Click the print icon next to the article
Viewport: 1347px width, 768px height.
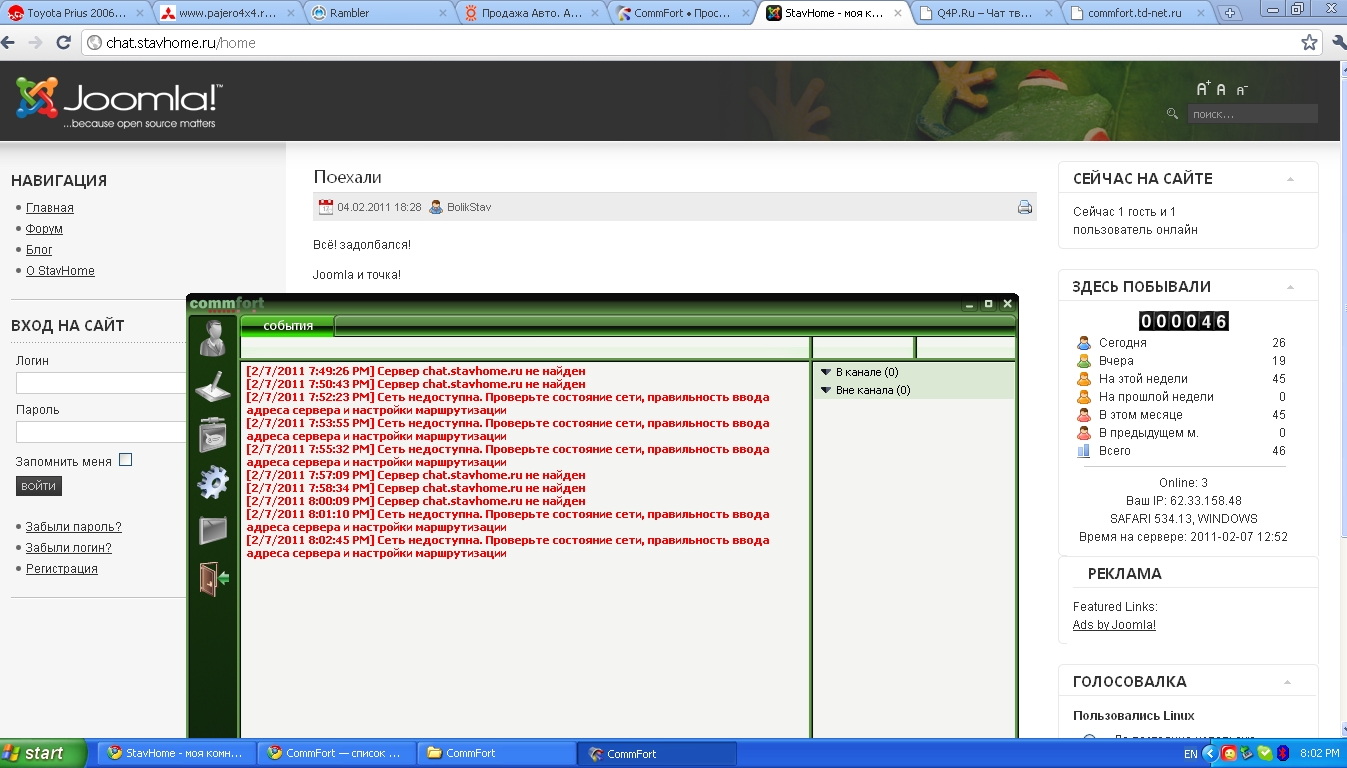1024,207
